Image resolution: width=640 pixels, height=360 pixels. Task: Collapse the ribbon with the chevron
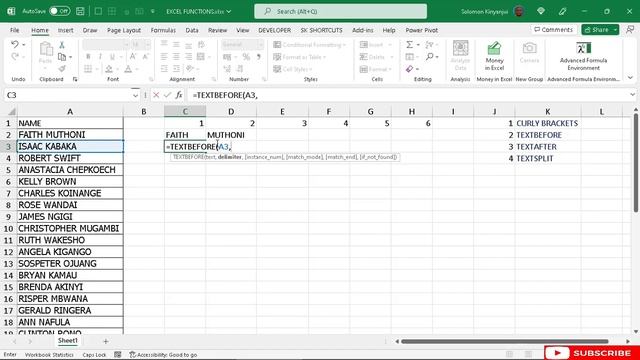tap(630, 78)
